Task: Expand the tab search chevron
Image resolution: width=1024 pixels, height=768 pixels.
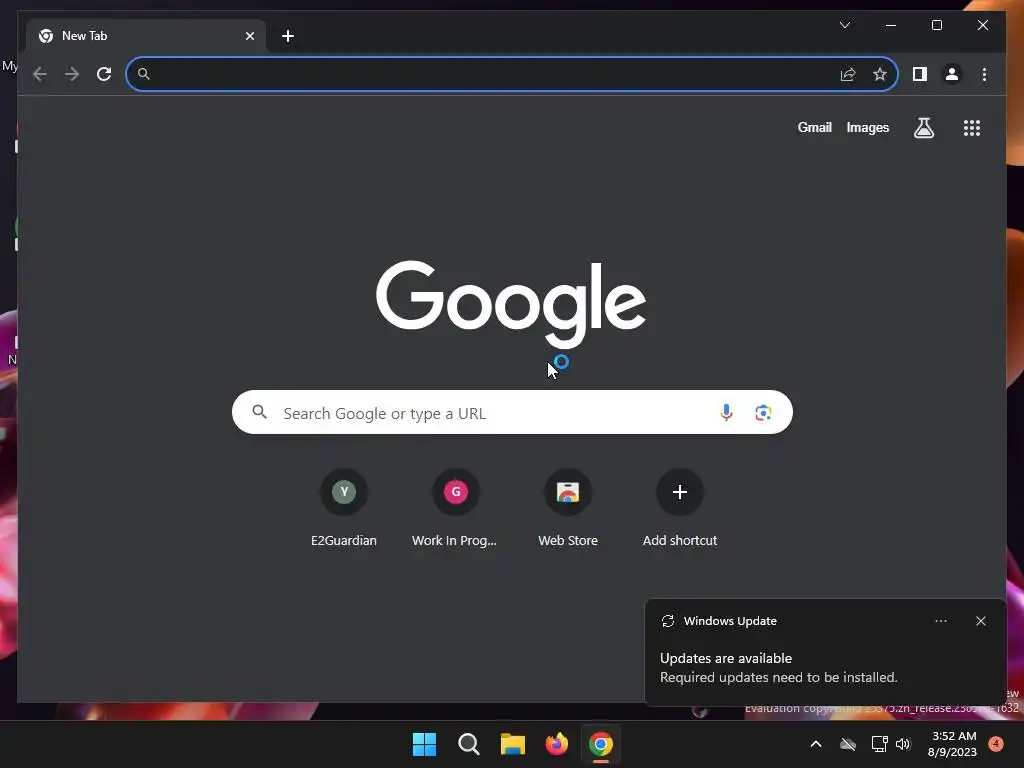Action: [x=844, y=25]
